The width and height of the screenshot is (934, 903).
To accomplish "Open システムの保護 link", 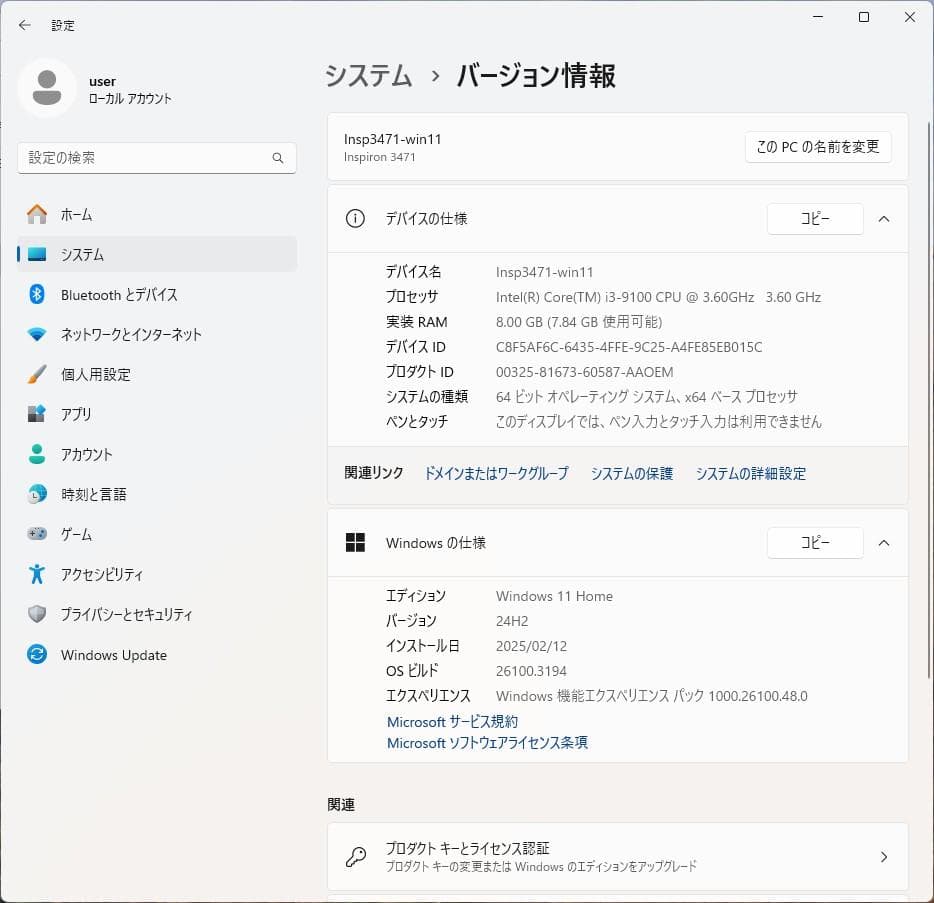I will coord(631,474).
